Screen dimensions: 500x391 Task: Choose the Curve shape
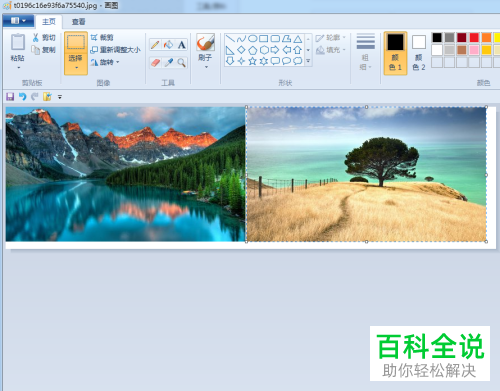point(241,39)
